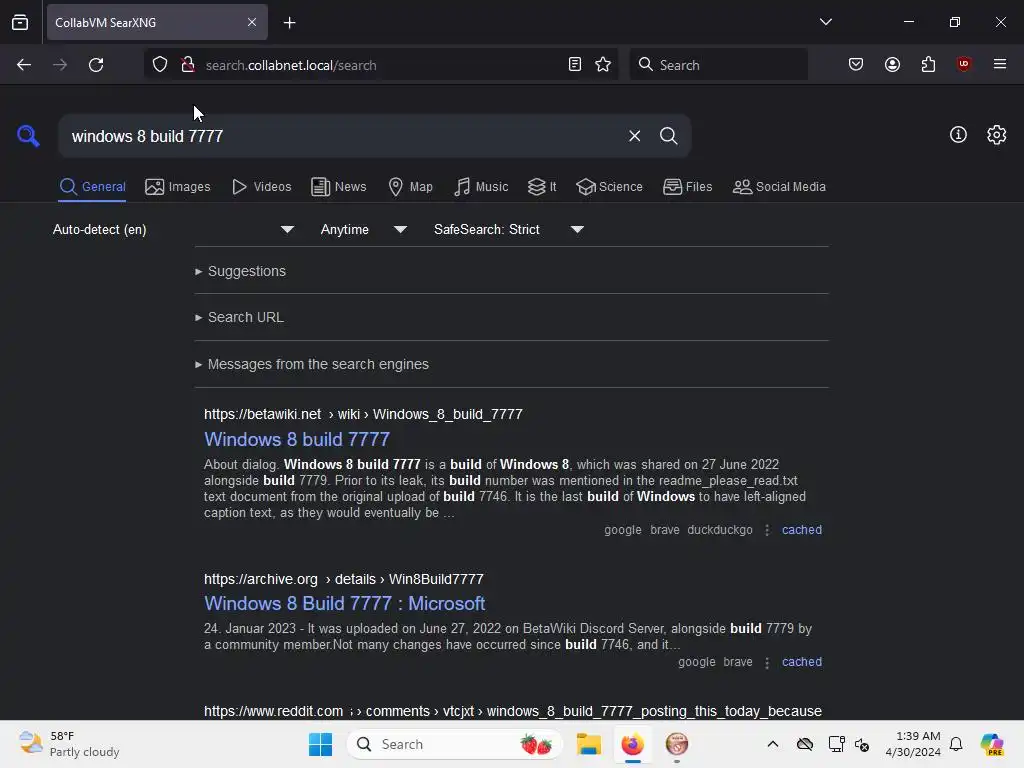Open the weather widget Partly cloudy
Screen dimensions: 1024x768
(69, 744)
